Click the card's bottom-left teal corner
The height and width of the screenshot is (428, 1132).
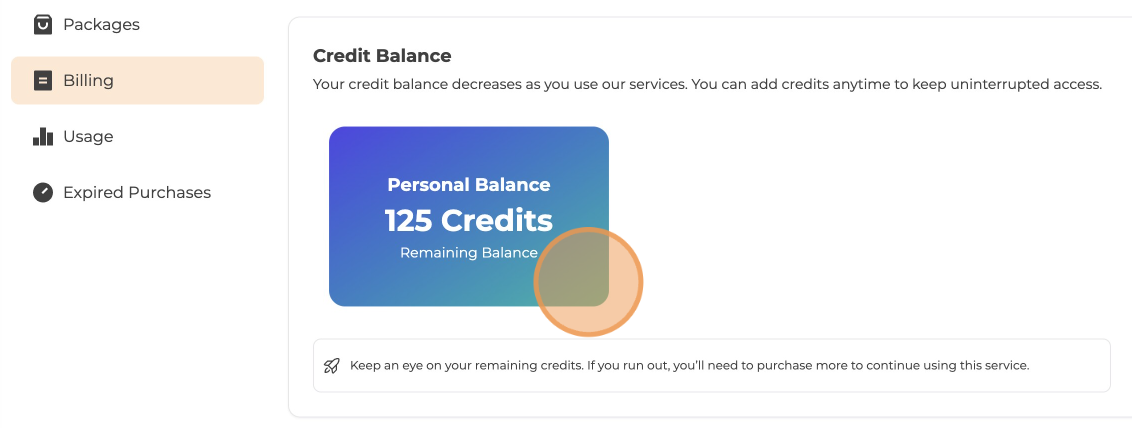[343, 293]
